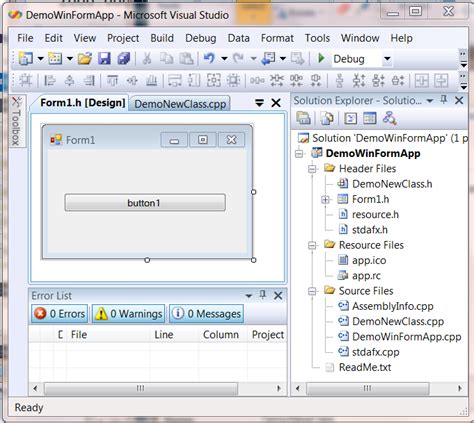The width and height of the screenshot is (474, 423).
Task: Start debugging with the green play icon
Action: click(321, 58)
